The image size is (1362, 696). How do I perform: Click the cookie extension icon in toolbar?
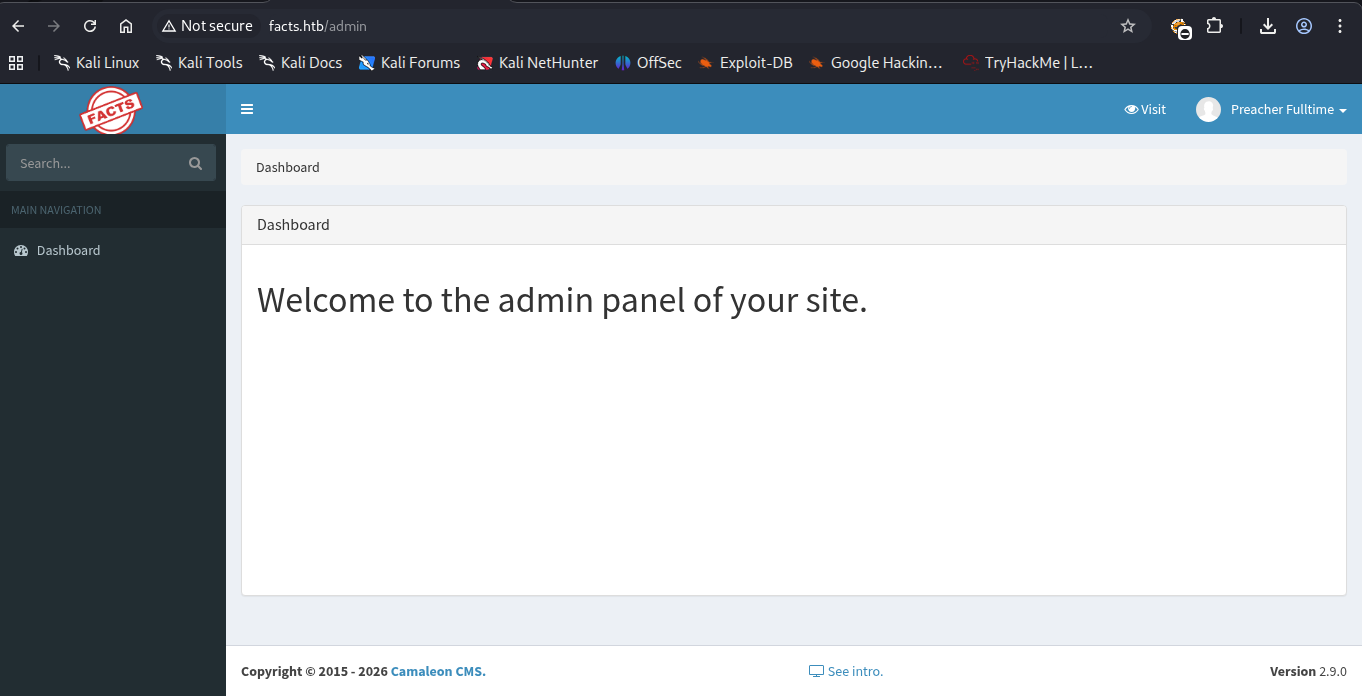[x=1181, y=28]
